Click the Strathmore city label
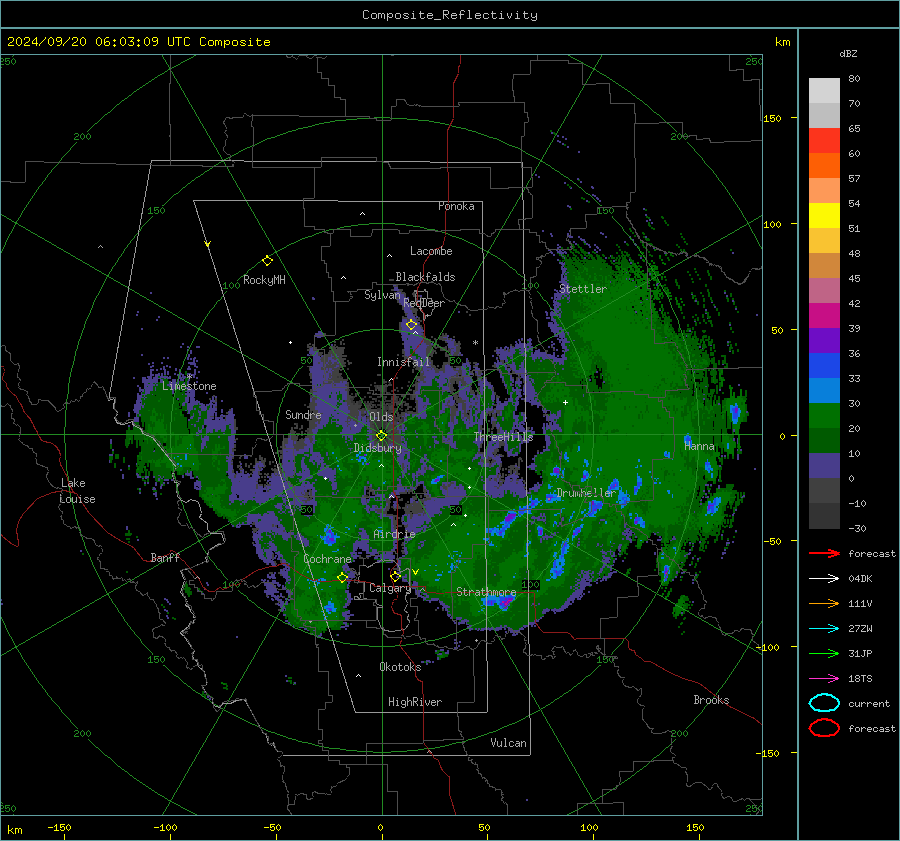The width and height of the screenshot is (900, 841). point(486,592)
